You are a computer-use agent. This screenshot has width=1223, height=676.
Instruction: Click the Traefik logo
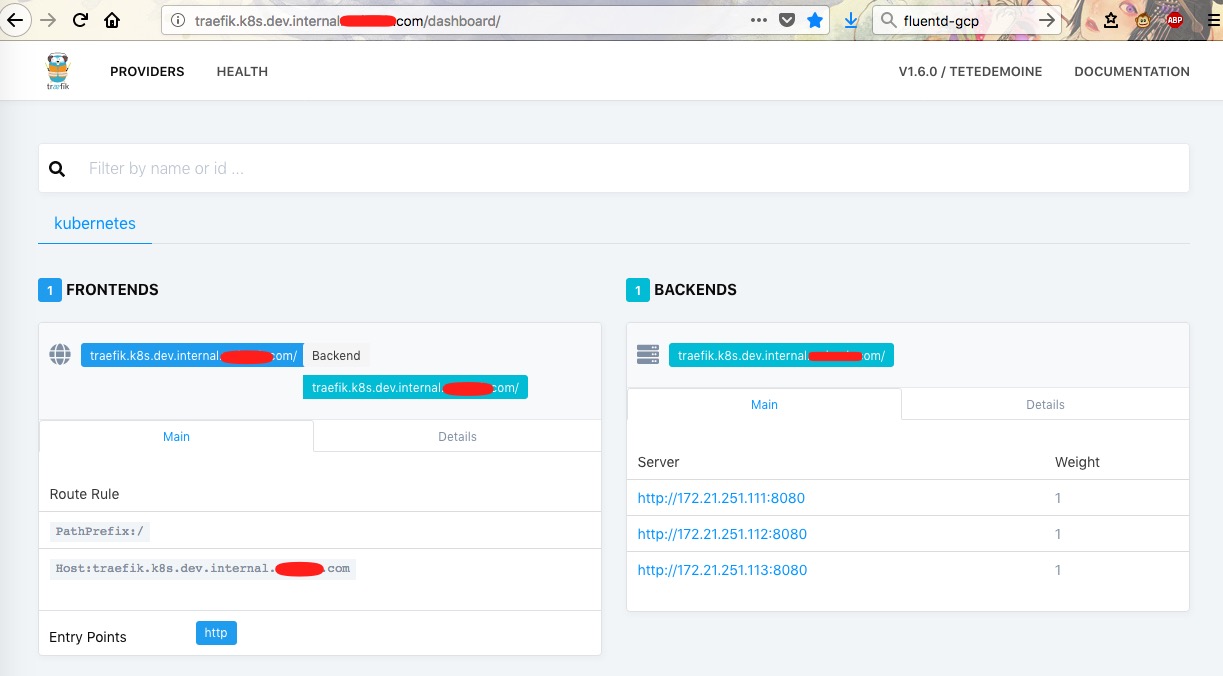pos(58,72)
